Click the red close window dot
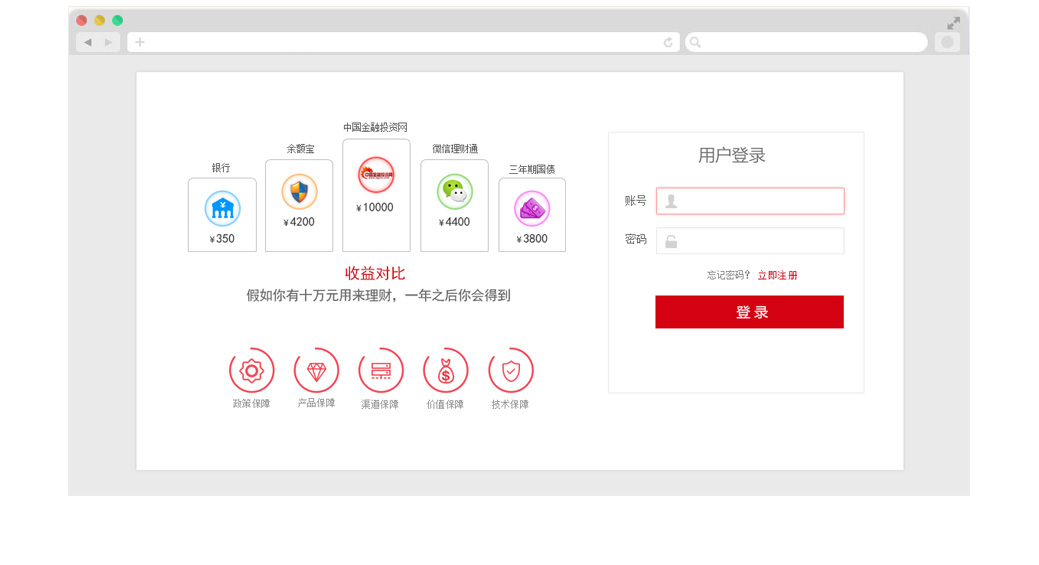This screenshot has width=1039, height=565. 82,21
